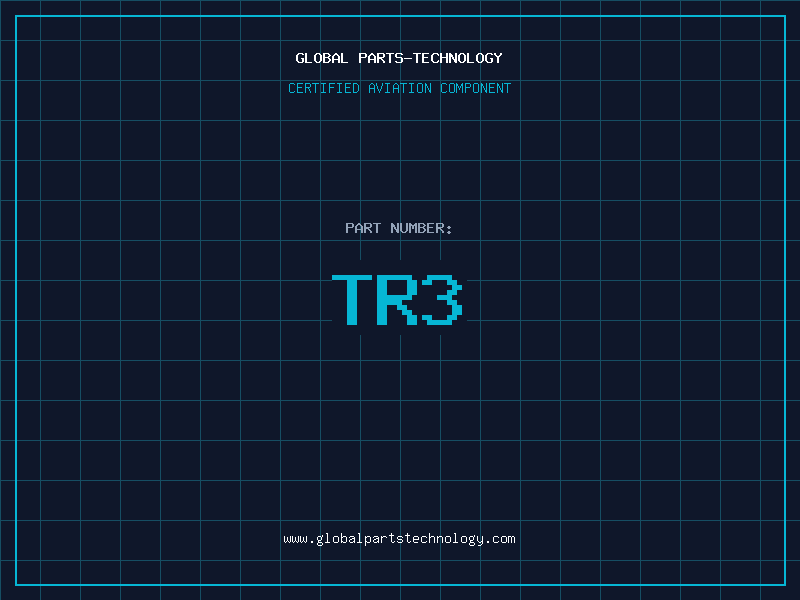Viewport: 800px width, 600px height.
Task: Select the word COMPONENT in the subtitle
Action: click(x=476, y=88)
